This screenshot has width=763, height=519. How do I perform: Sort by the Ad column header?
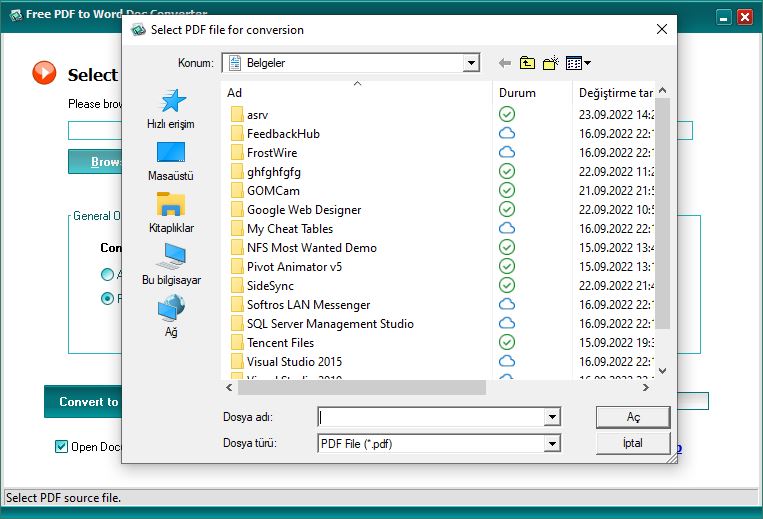pyautogui.click(x=356, y=93)
